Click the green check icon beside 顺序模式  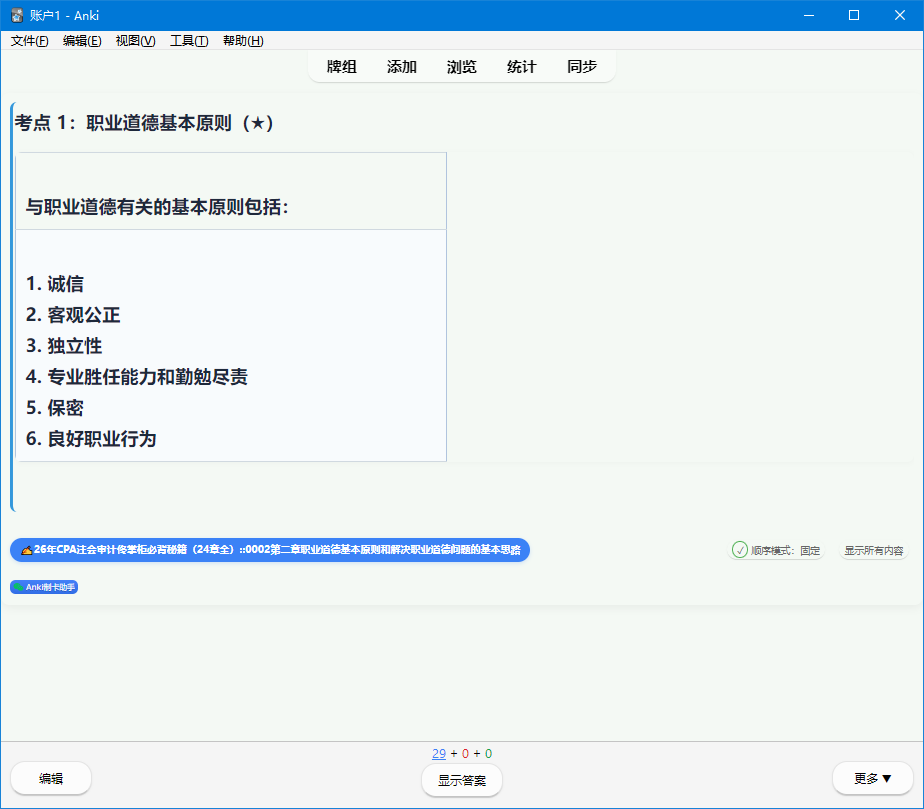tap(740, 550)
